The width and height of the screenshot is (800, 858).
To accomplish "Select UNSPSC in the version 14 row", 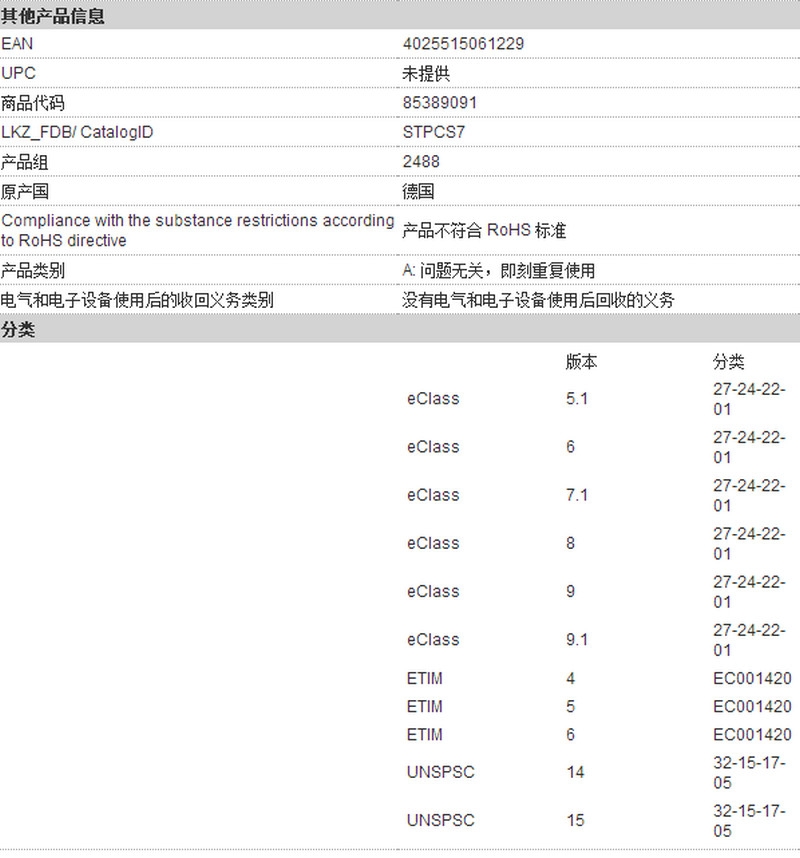I will click(440, 772).
